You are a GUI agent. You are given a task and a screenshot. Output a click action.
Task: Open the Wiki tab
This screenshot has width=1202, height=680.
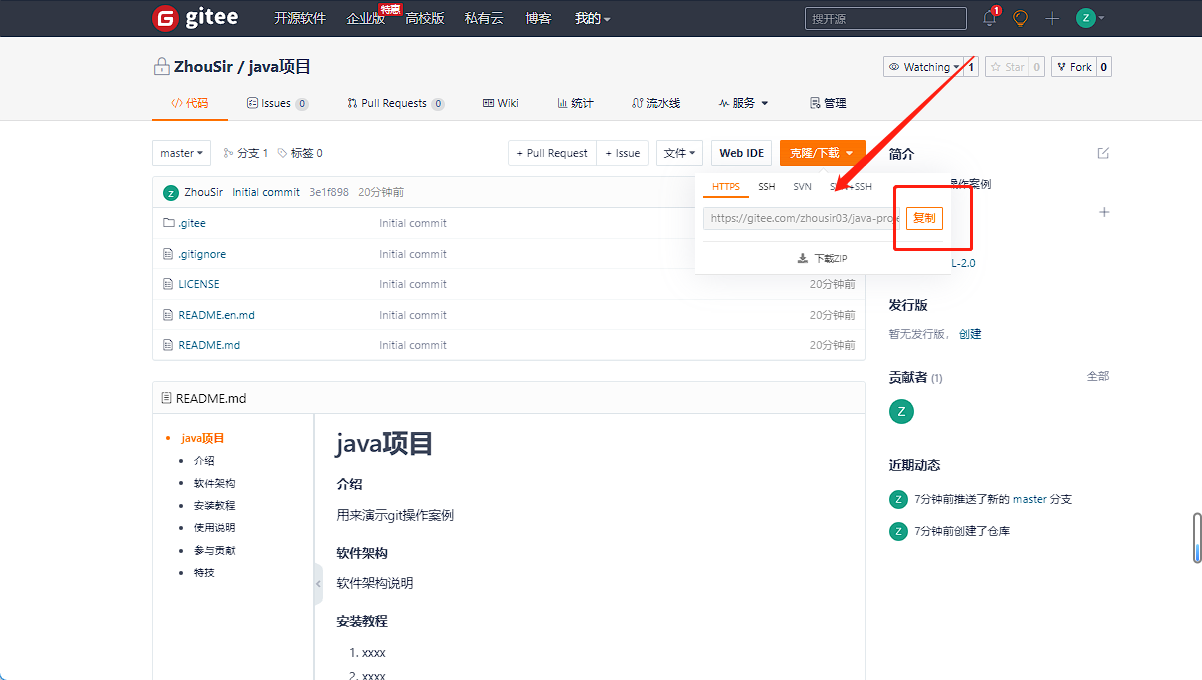point(500,103)
